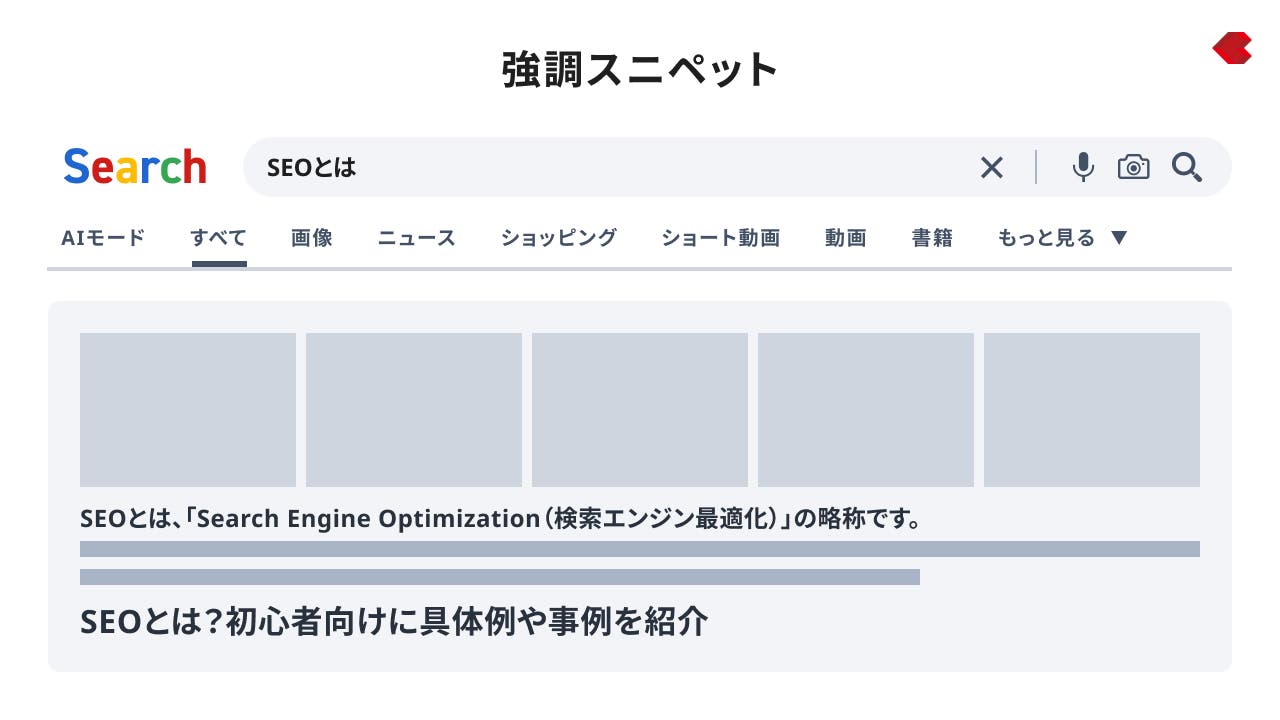
Task: Switch to the AIモード tab
Action: [103, 238]
